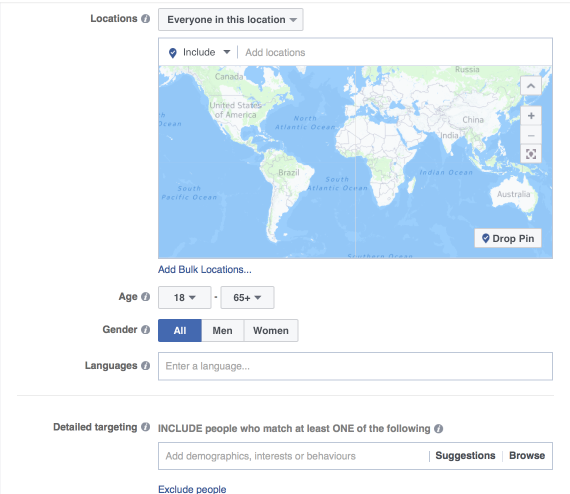Click the Exclude people link
This screenshot has width=570, height=494.
pos(192,489)
